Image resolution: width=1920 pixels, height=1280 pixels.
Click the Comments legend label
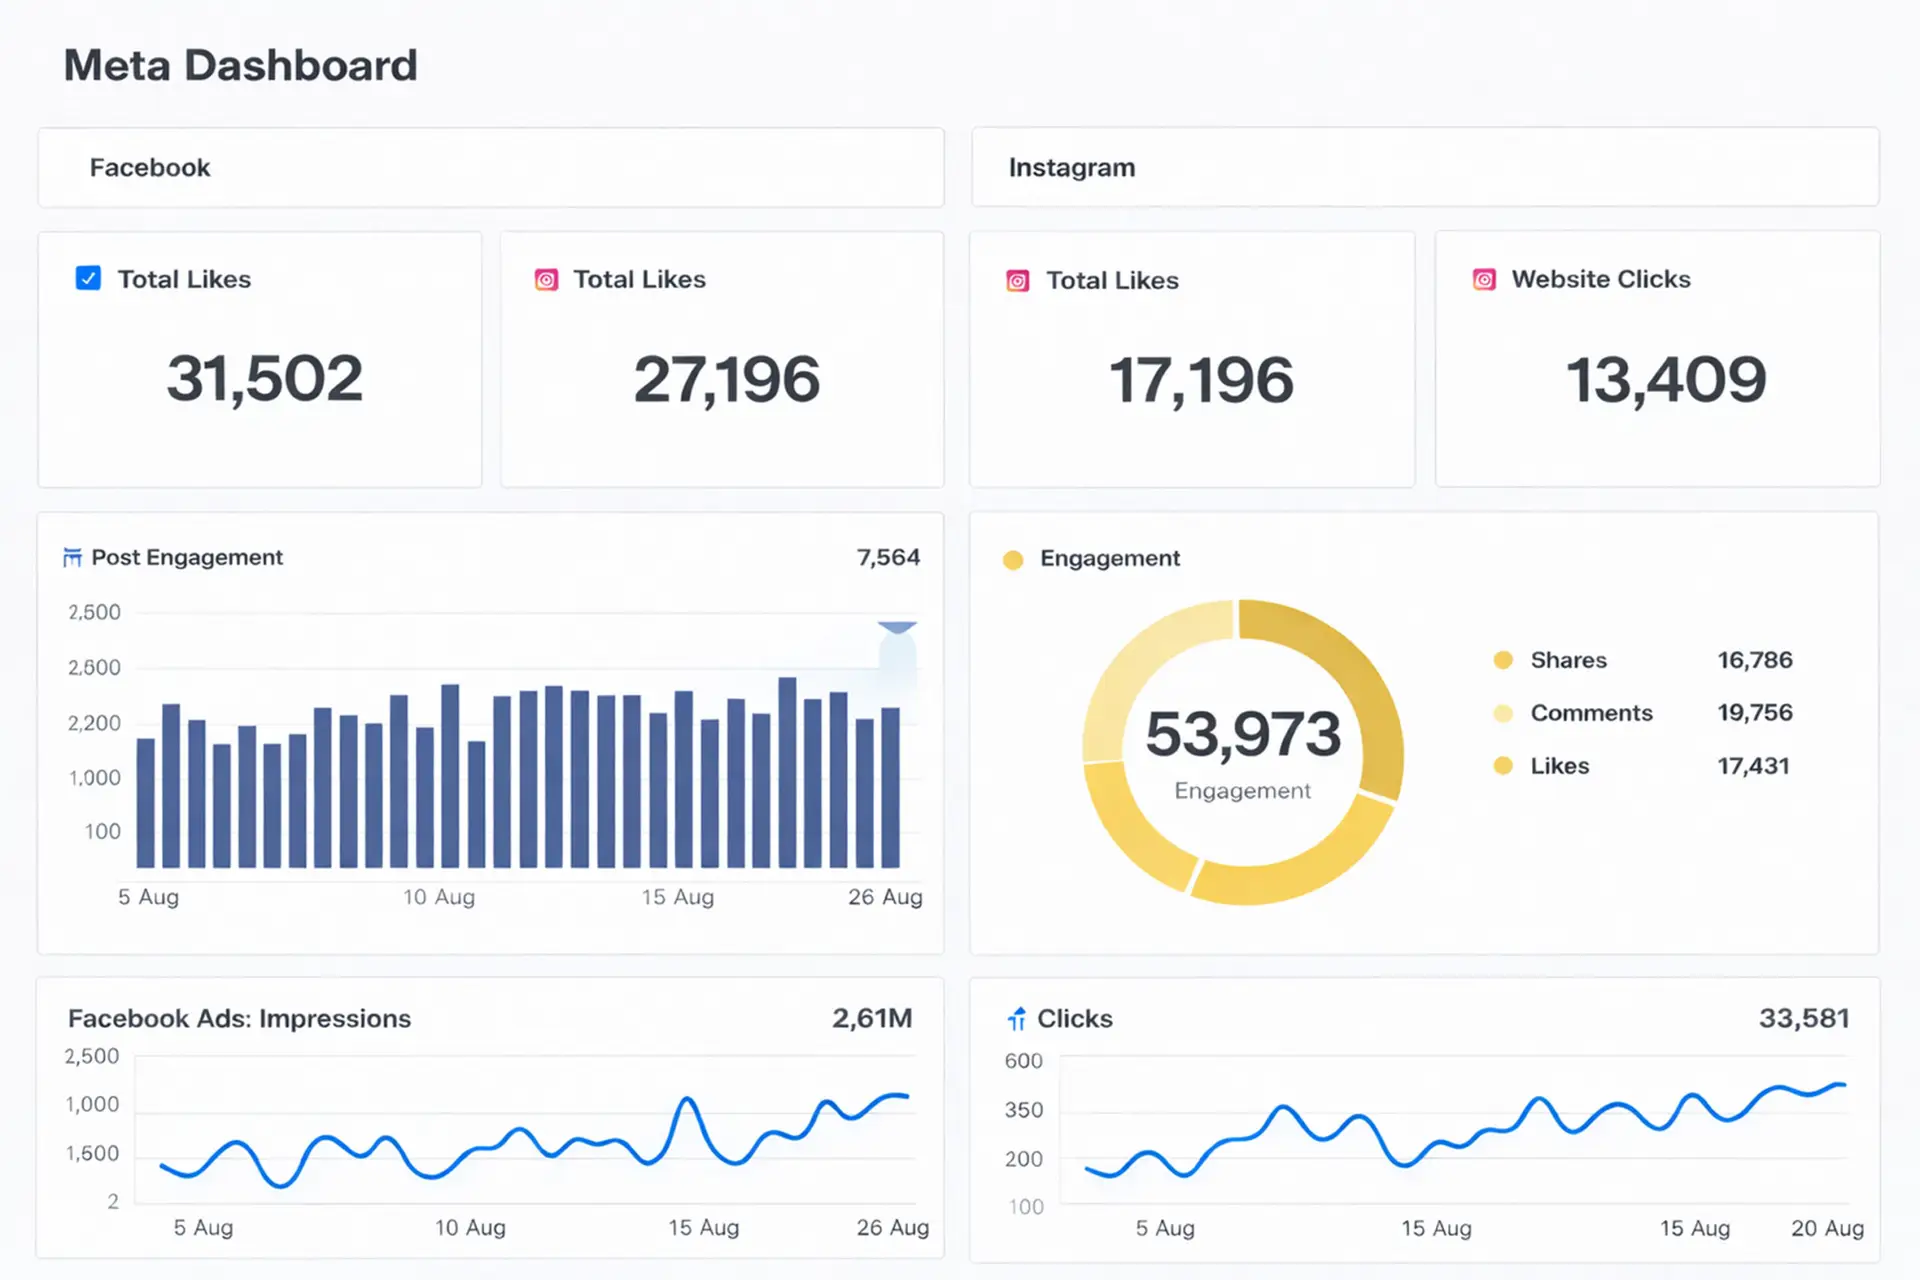point(1591,713)
